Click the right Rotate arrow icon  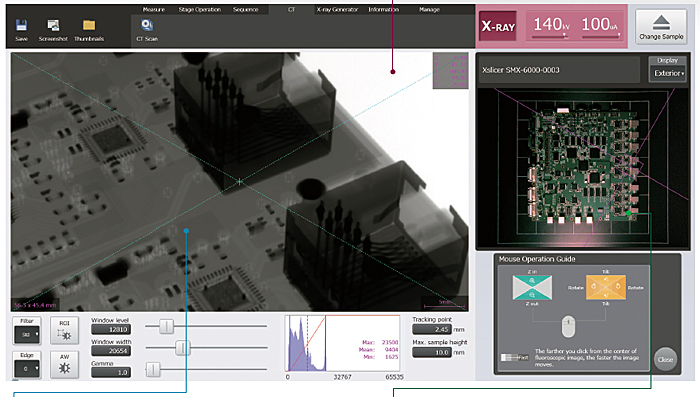coord(618,287)
